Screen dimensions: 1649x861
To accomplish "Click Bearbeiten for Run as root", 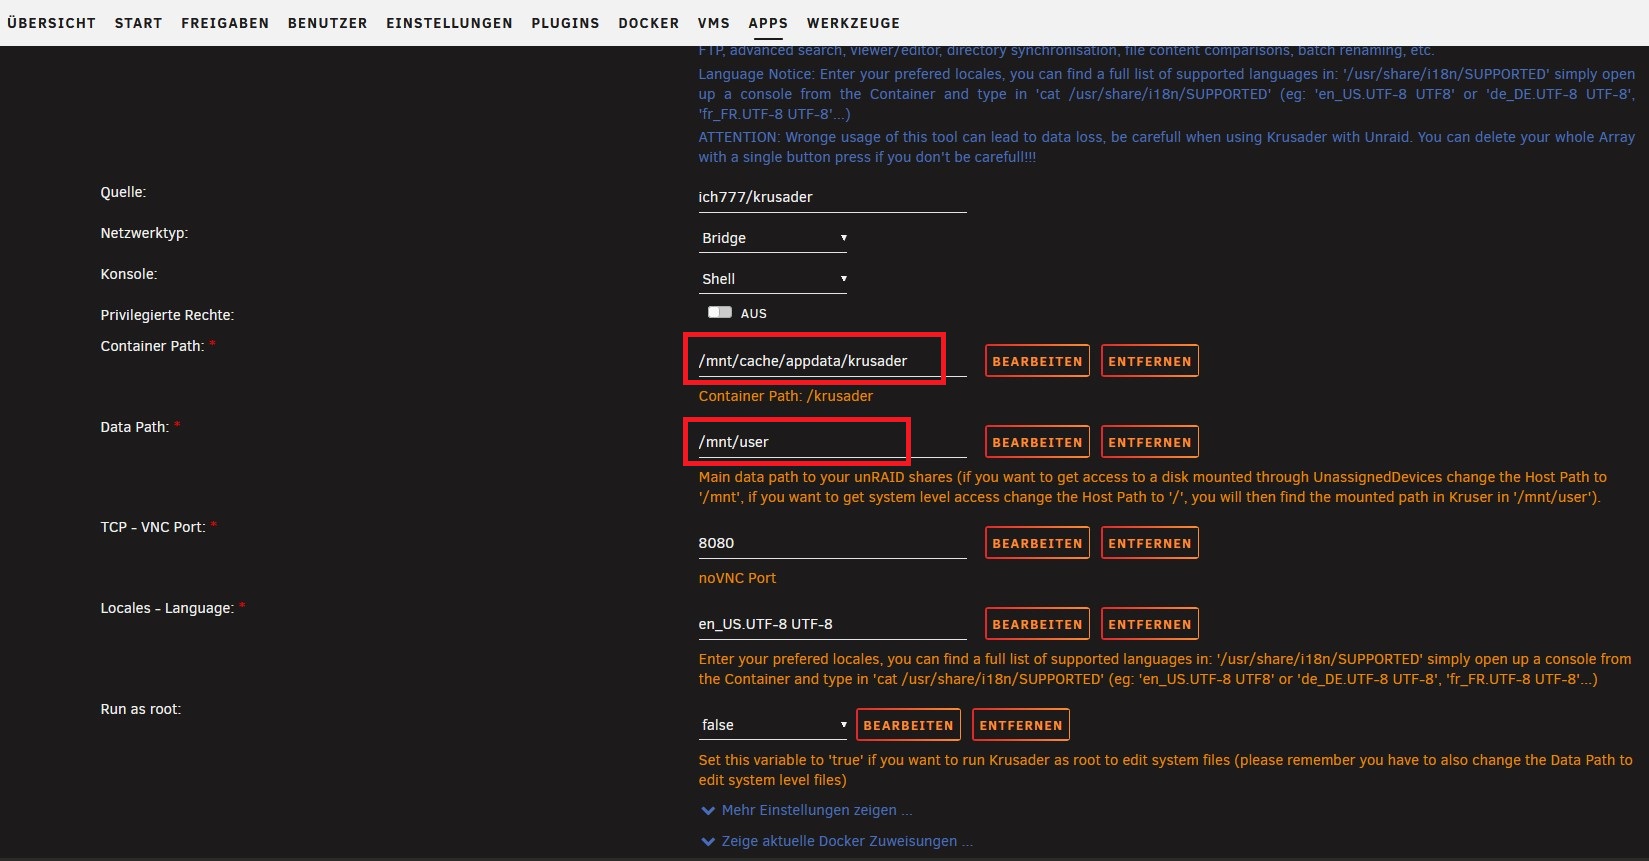I will [x=908, y=725].
